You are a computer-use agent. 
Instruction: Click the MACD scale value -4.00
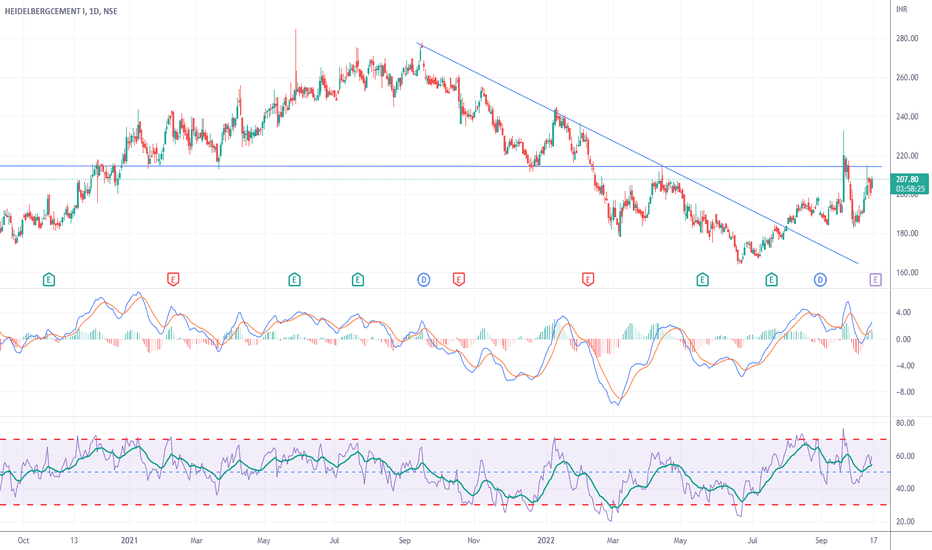[903, 366]
